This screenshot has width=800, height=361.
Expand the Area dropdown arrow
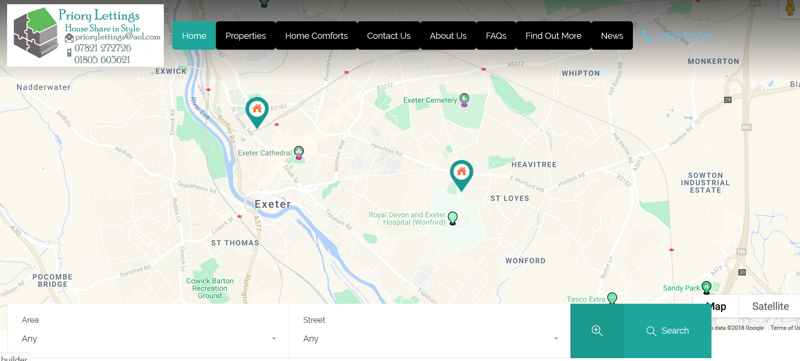(x=274, y=339)
